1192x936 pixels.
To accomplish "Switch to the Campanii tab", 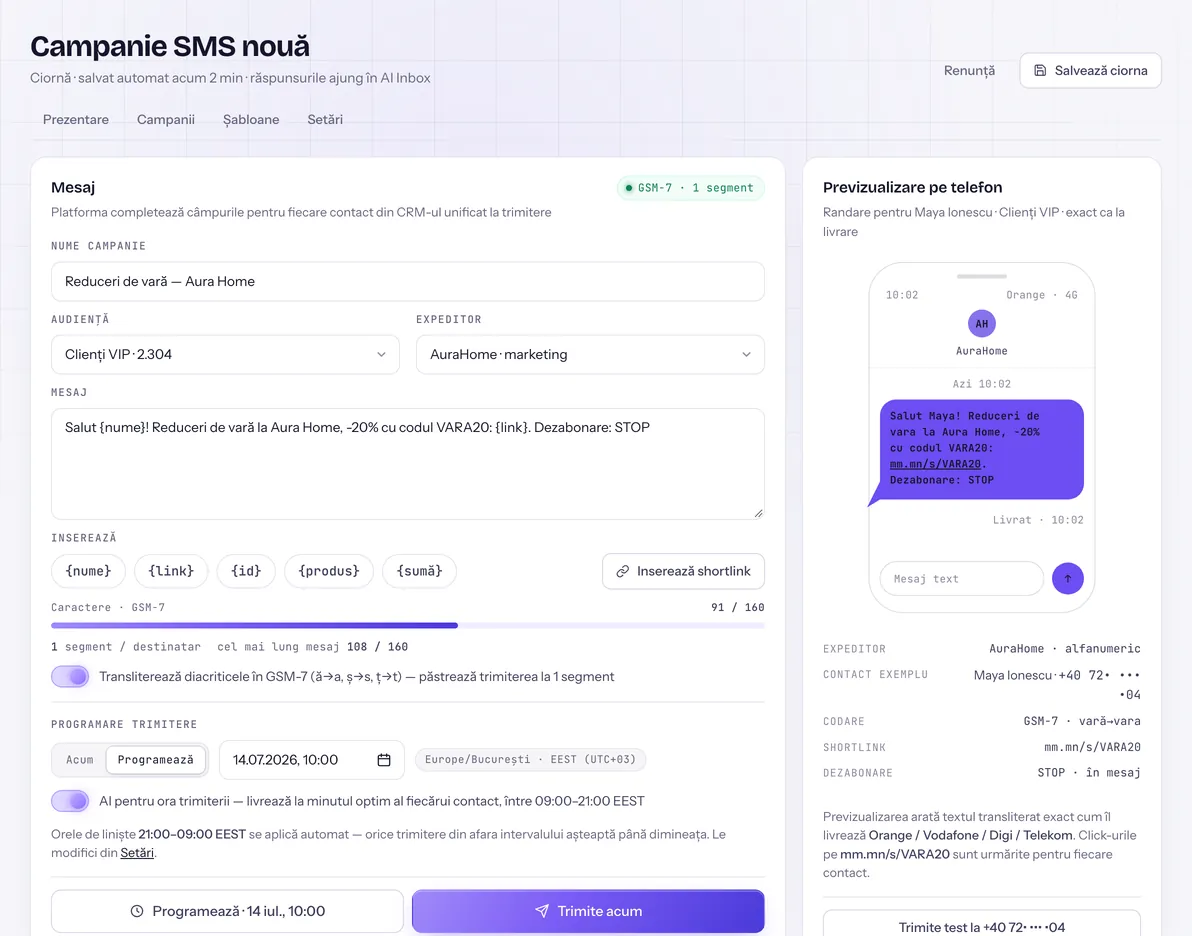I will point(166,119).
